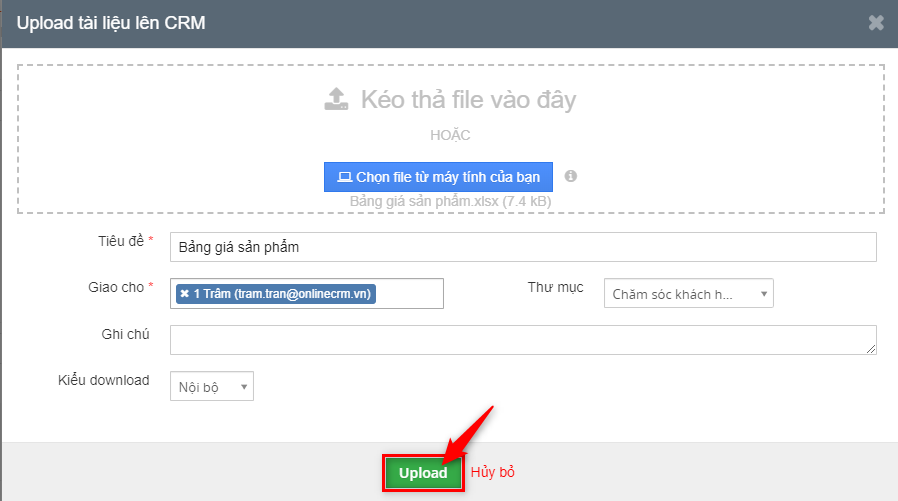Click the 'Upload tài liệu lên CRM' title
This screenshot has width=898, height=501.
[111, 23]
